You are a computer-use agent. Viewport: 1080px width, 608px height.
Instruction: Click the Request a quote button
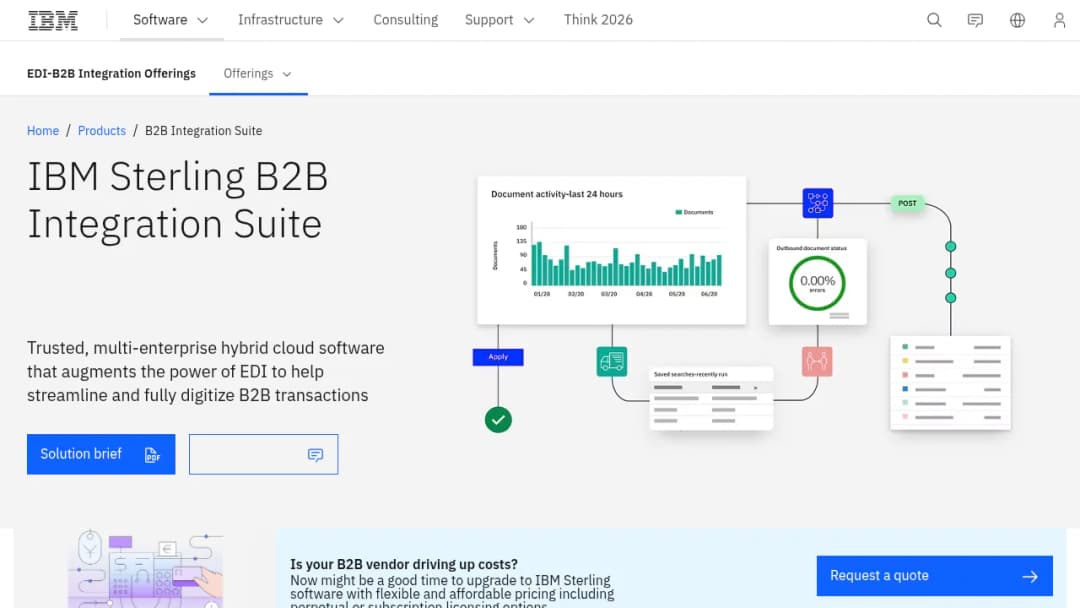tap(935, 576)
